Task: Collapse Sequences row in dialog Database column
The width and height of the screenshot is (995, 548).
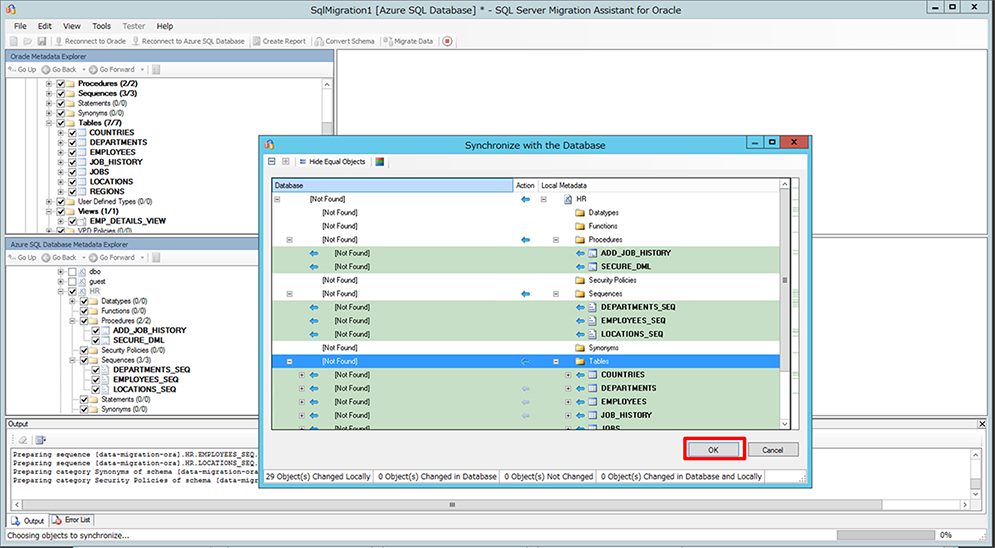Action: (289, 294)
